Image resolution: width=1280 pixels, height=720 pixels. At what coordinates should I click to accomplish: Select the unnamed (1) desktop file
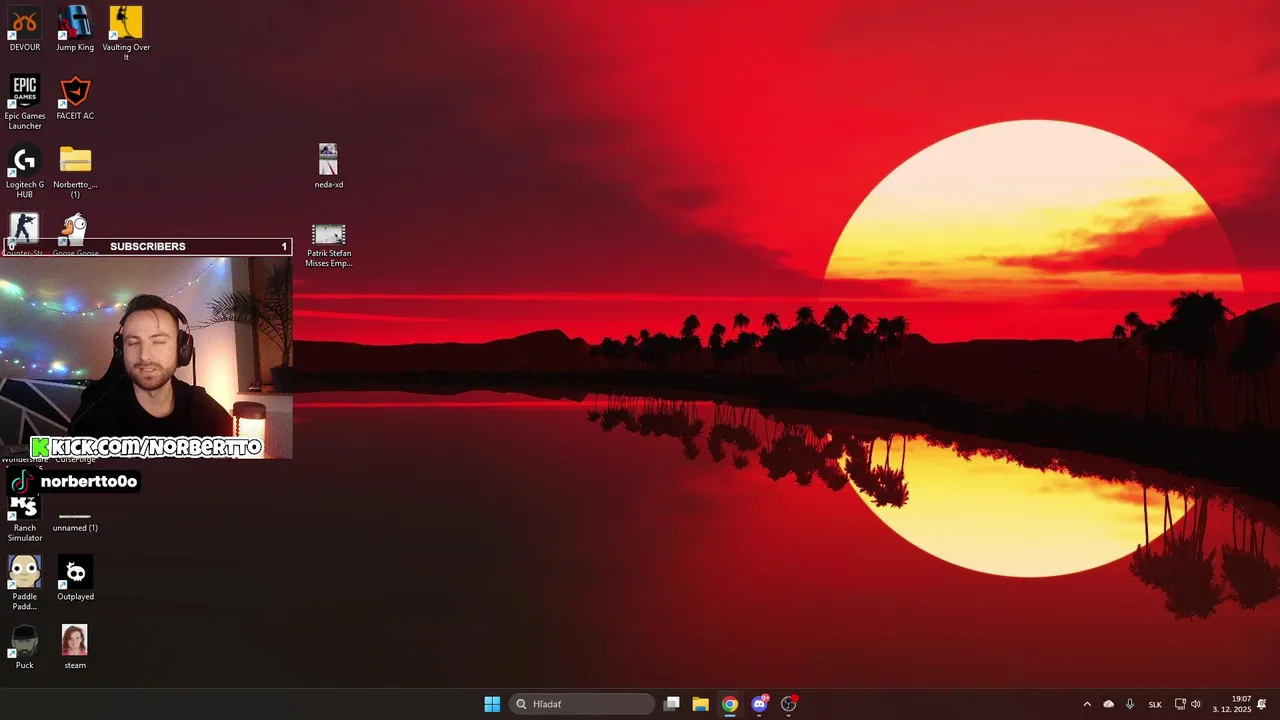coord(75,521)
